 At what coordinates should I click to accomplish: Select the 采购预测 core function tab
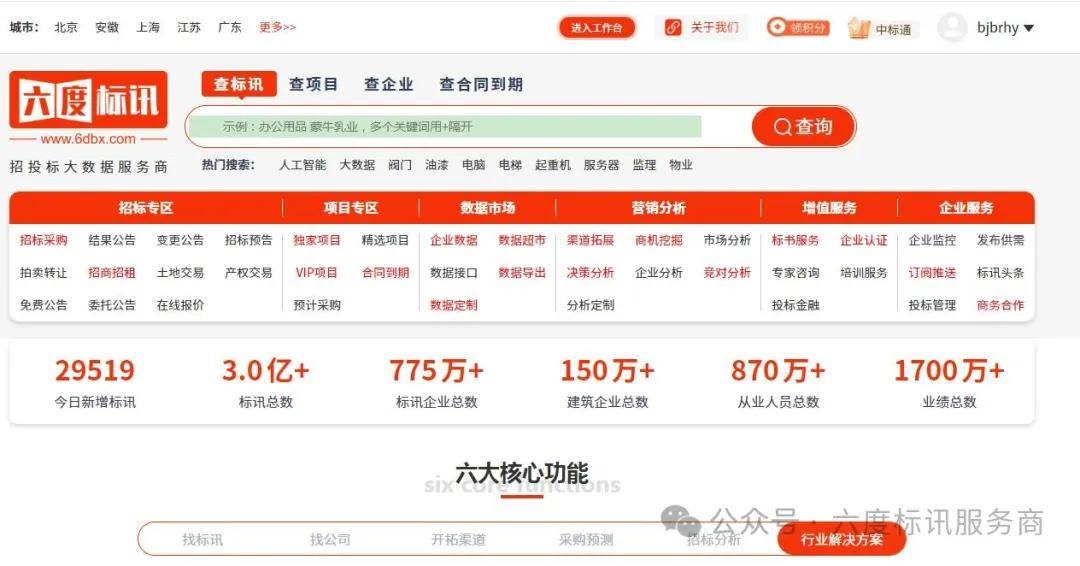click(586, 539)
